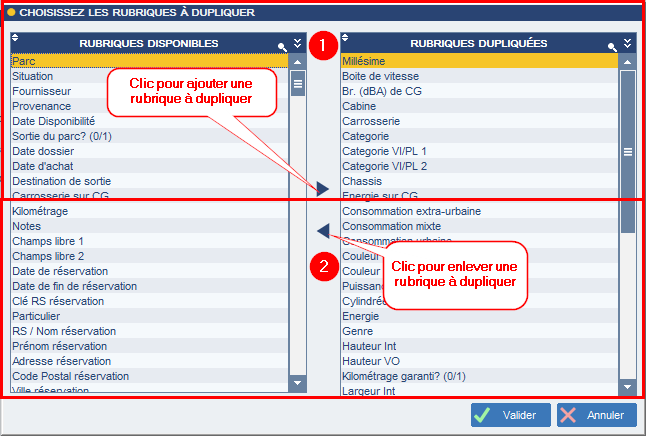Click sort arrows icon in Rubriques Dupliquées header

[345, 38]
